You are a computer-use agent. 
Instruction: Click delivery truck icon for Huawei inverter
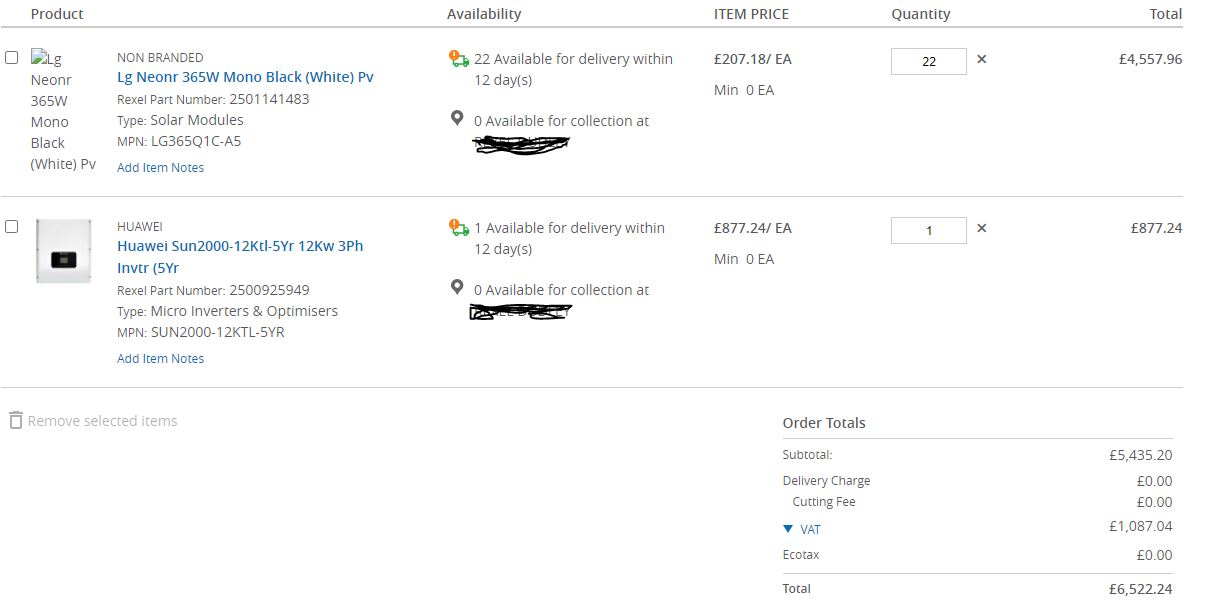click(x=459, y=228)
